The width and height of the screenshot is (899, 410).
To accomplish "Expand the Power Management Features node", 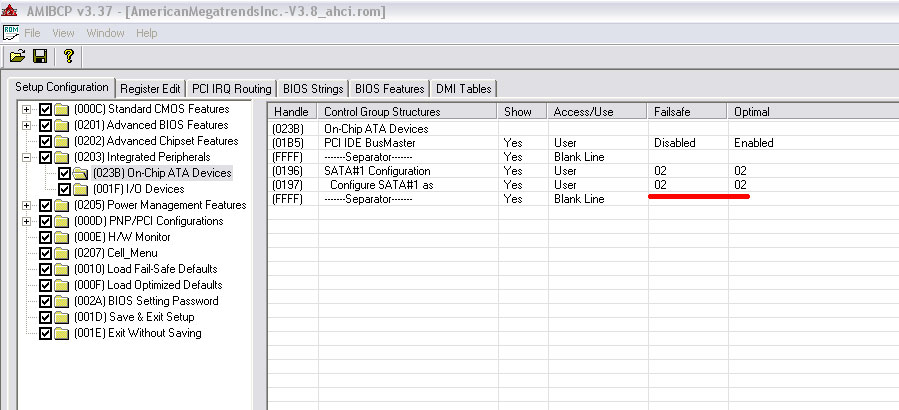I will click(27, 205).
